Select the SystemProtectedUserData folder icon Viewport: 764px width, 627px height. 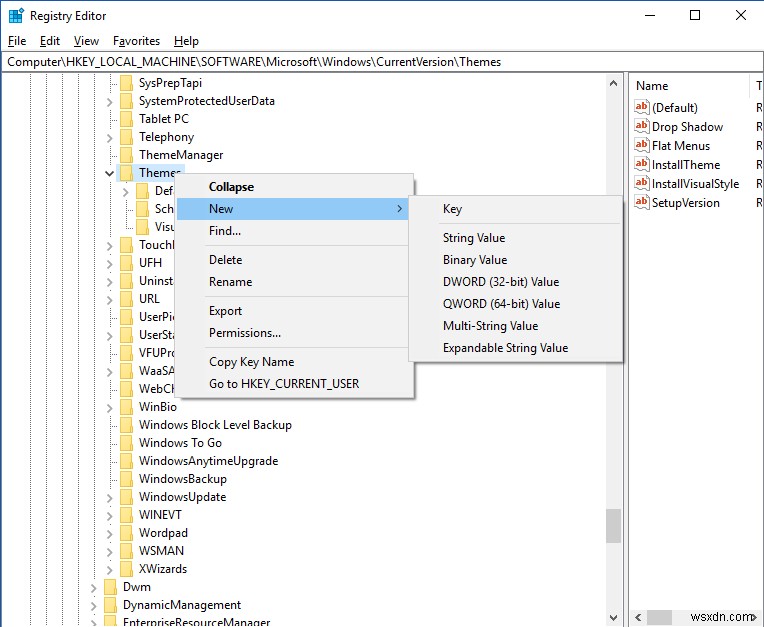click(x=126, y=101)
